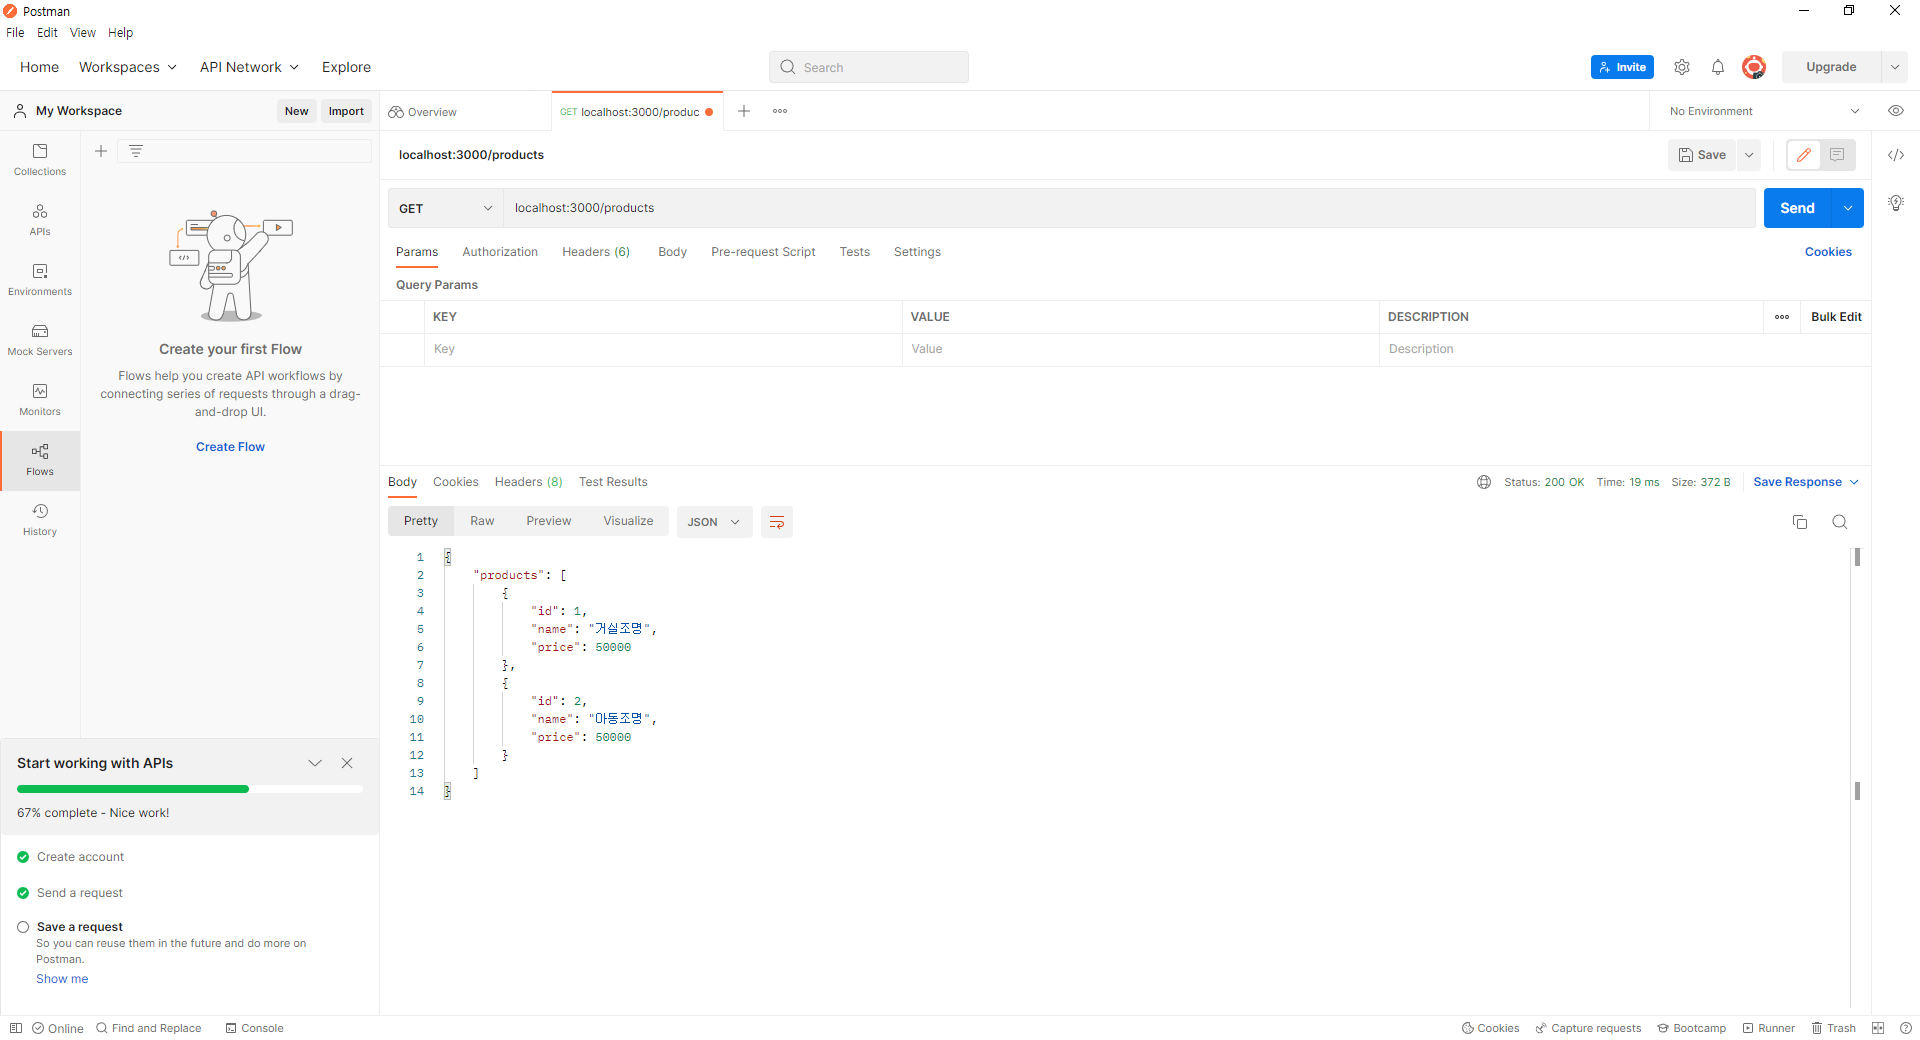Open the Send button dropdown arrow
The image size is (1920, 1040).
pos(1848,208)
